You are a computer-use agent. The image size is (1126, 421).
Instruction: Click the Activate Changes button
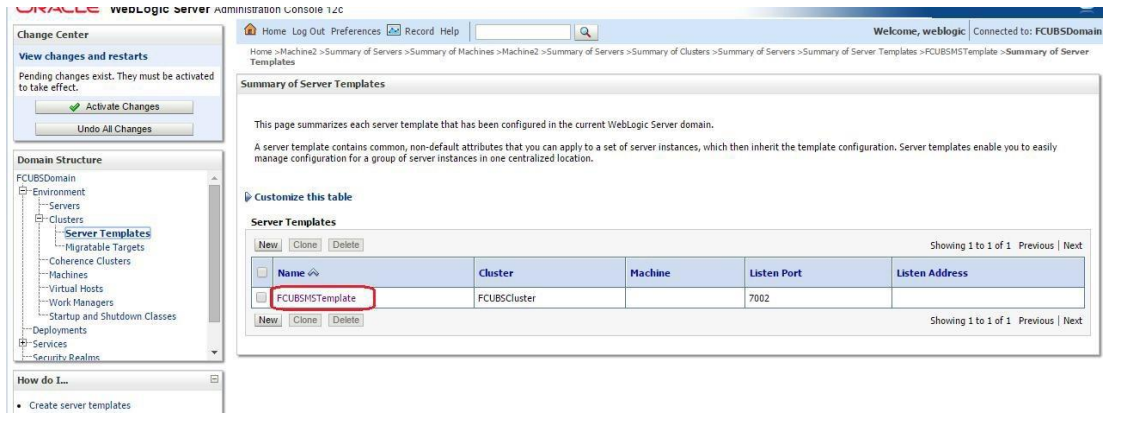(x=114, y=107)
